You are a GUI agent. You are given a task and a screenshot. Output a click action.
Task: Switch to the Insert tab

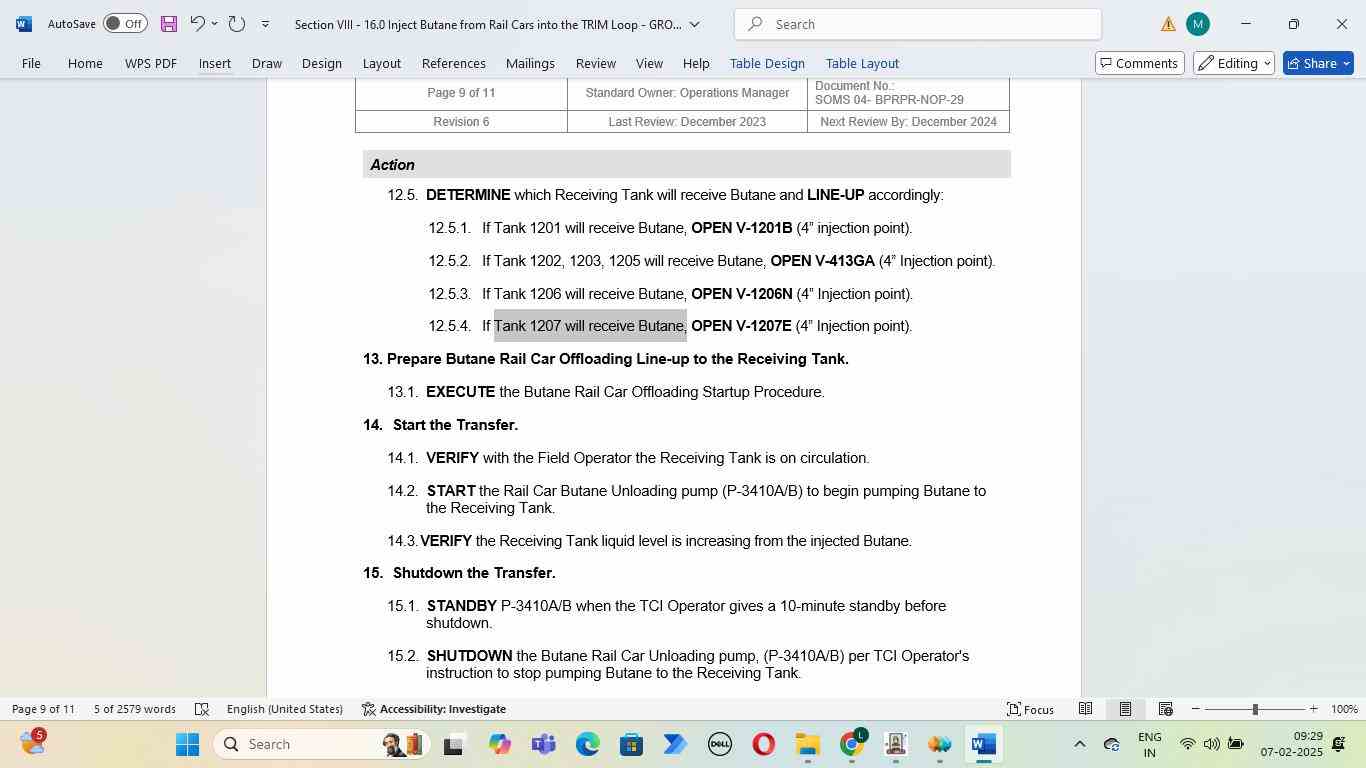[215, 63]
